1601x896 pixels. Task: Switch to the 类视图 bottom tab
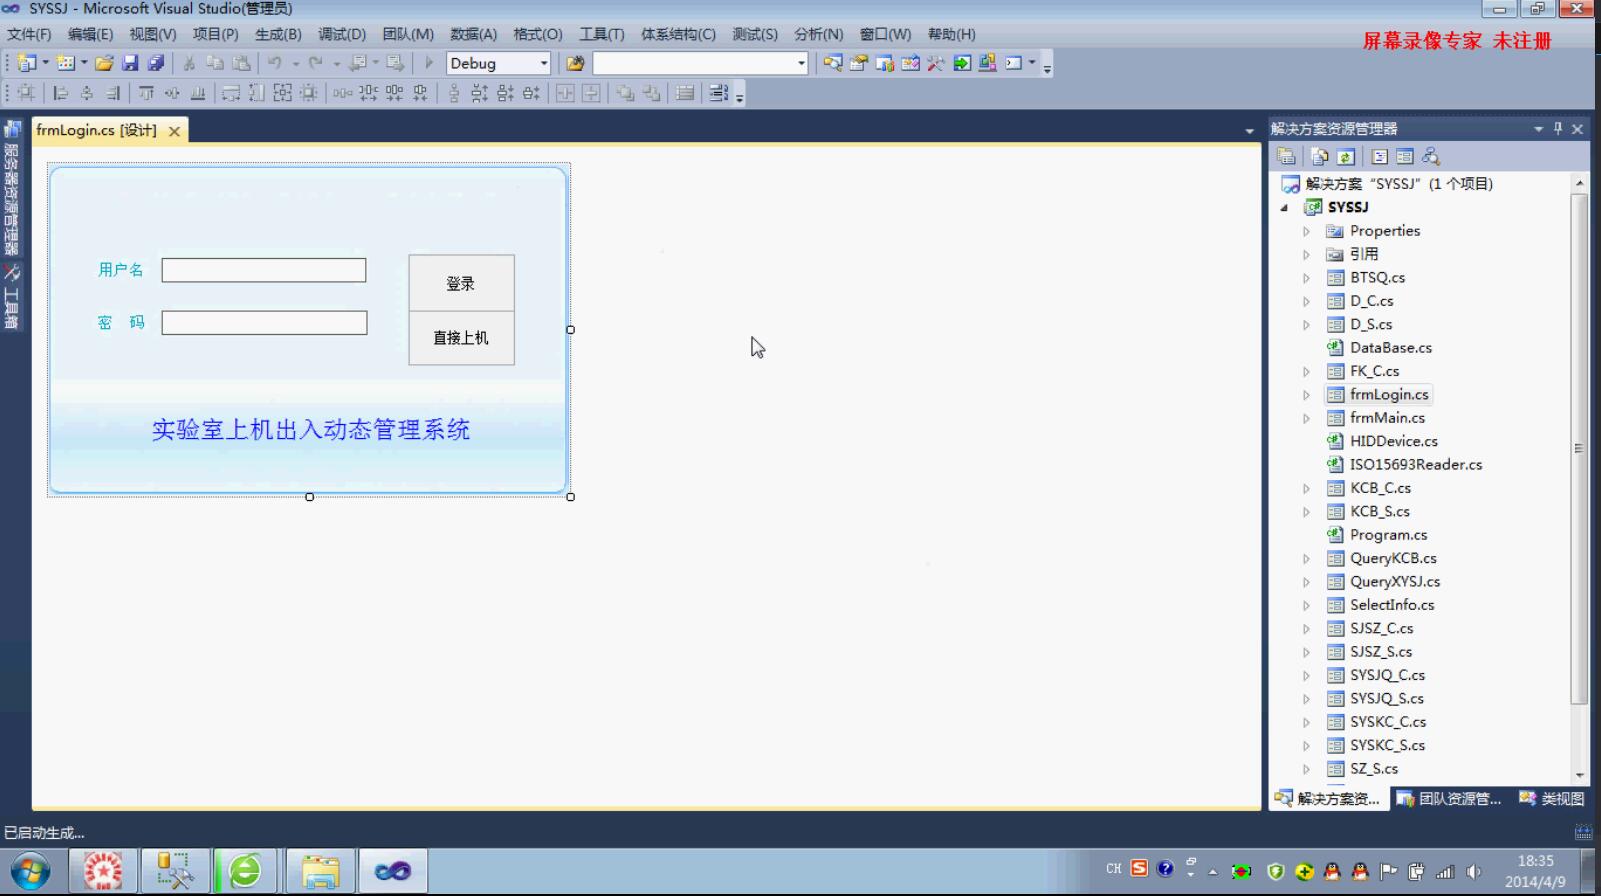tap(1551, 798)
